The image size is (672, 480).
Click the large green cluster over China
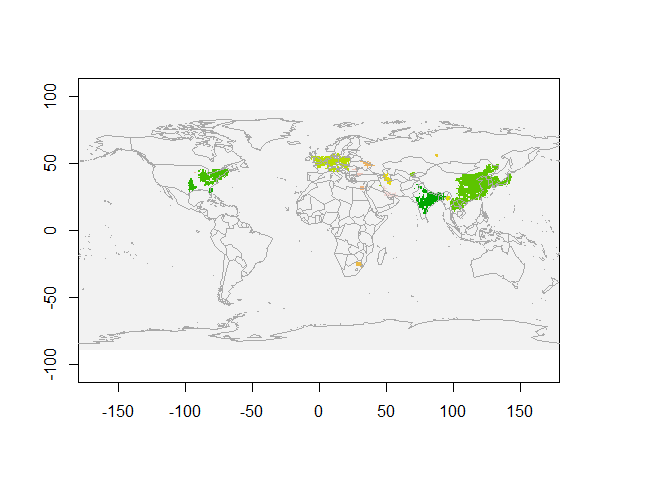pos(478,186)
